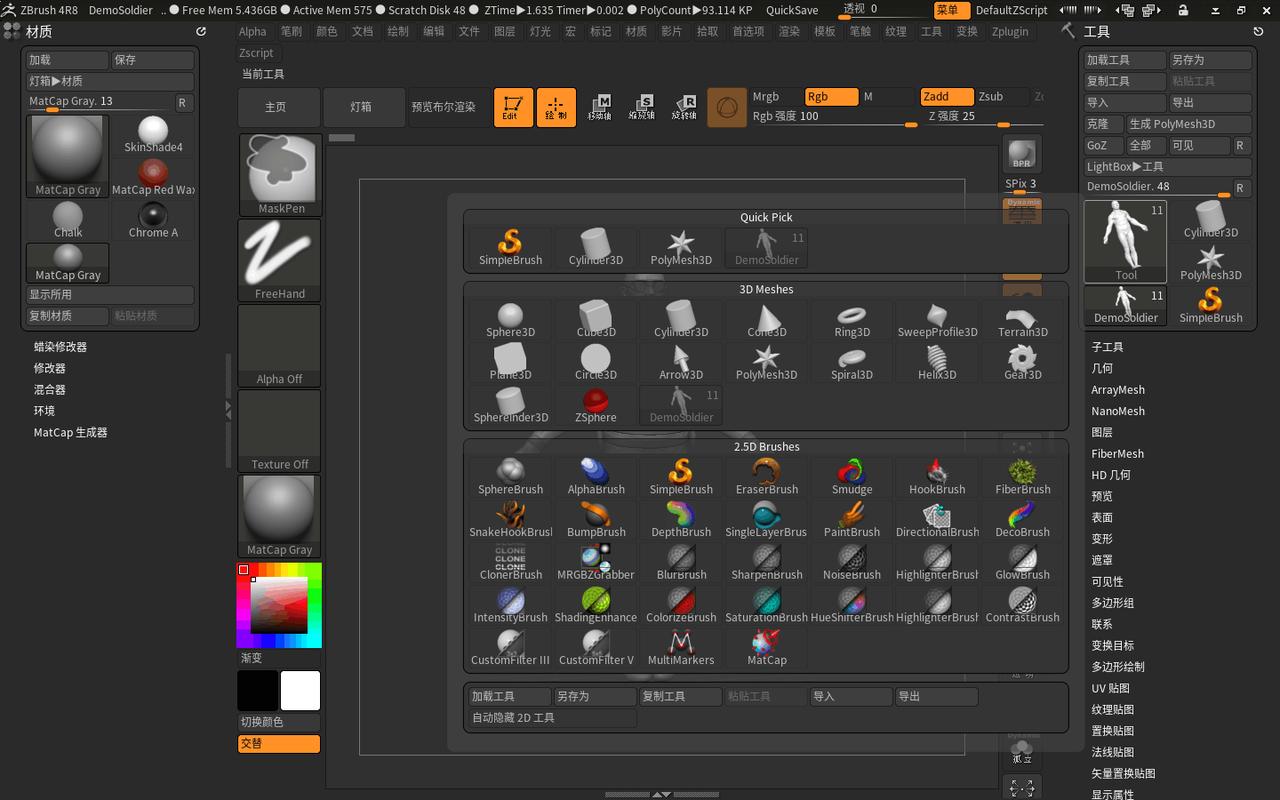This screenshot has height=800, width=1280.
Task: Select the AlphaBrush tool
Action: tap(596, 478)
